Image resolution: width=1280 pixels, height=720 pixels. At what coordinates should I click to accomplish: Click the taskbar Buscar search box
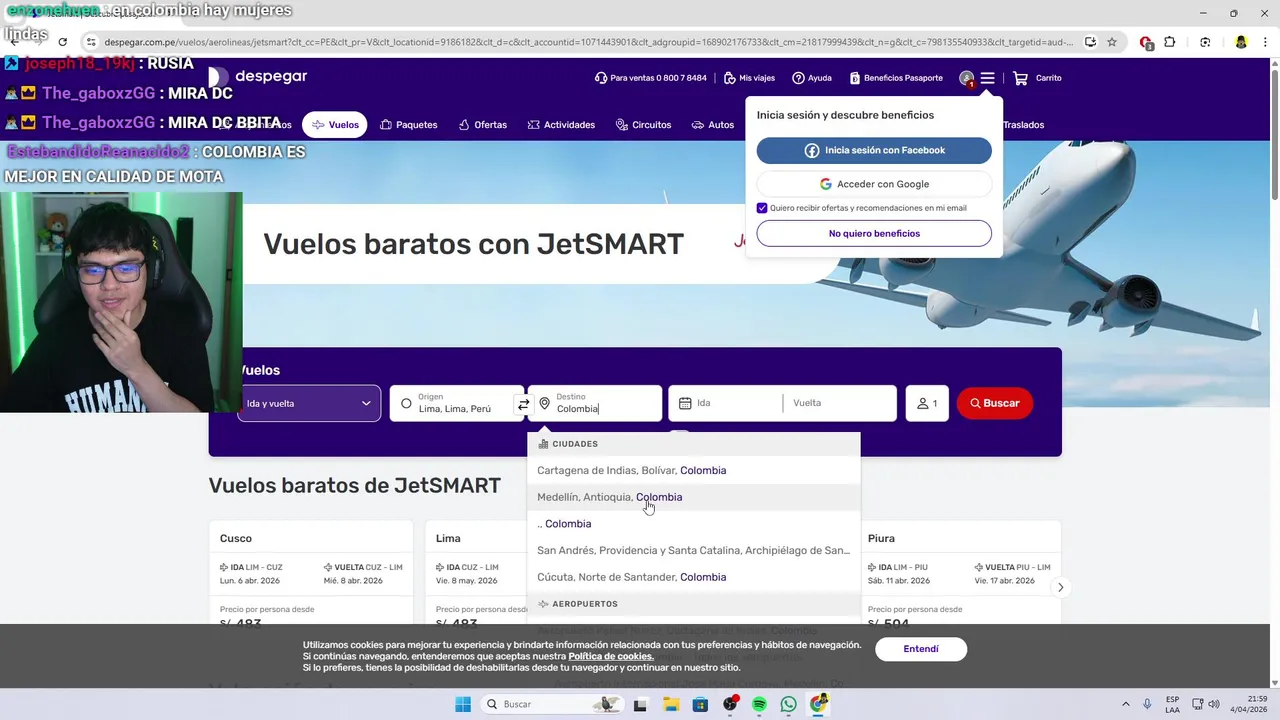pos(552,704)
